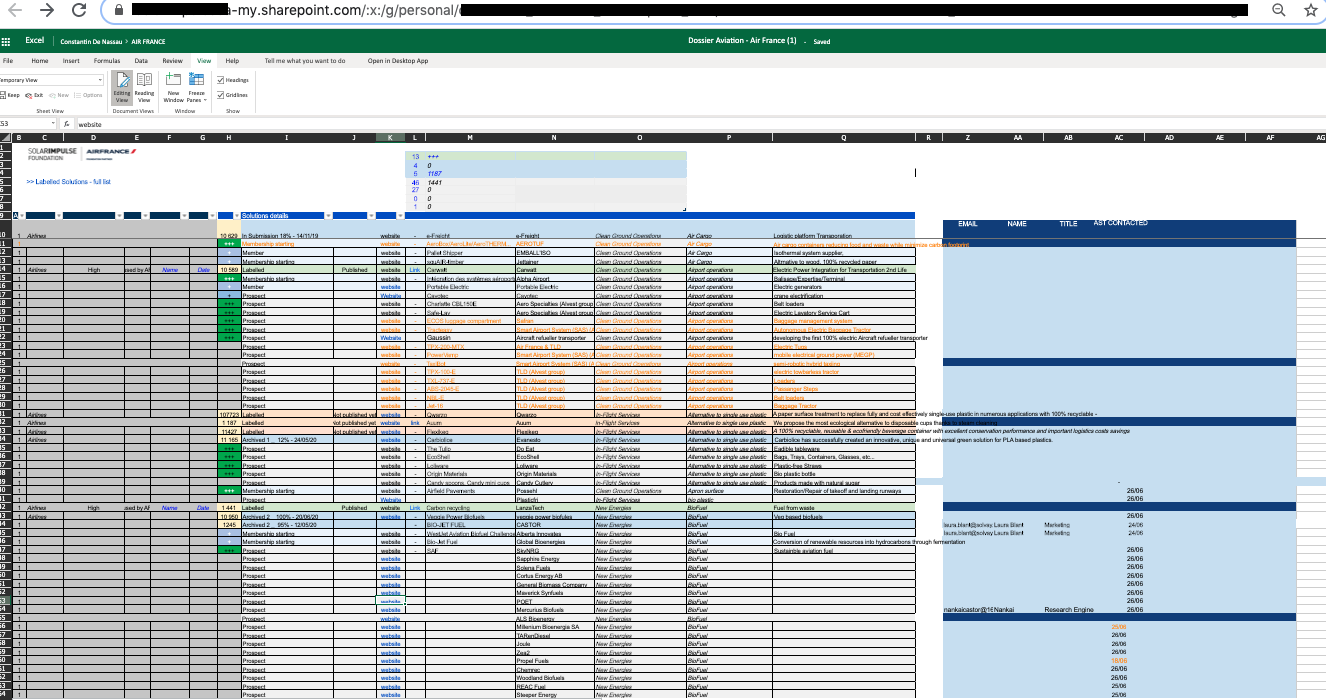Click the Airfield Pavements cell
This screenshot has width=1326, height=700.
(x=469, y=491)
